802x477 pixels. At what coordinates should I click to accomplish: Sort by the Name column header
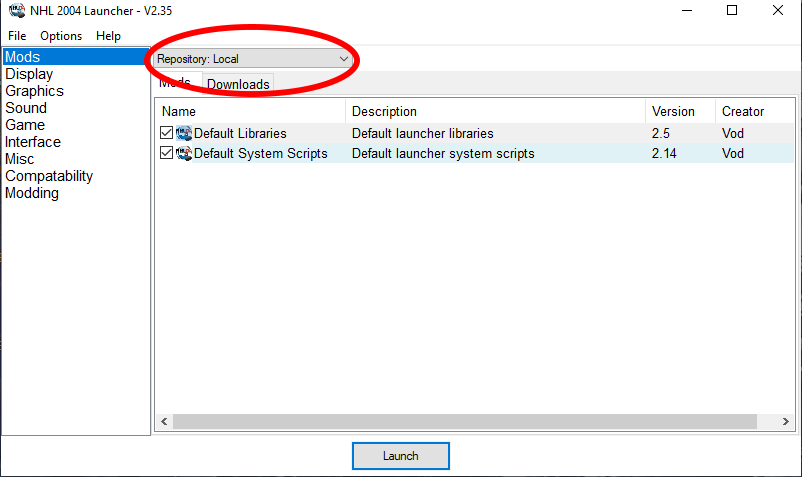coord(250,111)
